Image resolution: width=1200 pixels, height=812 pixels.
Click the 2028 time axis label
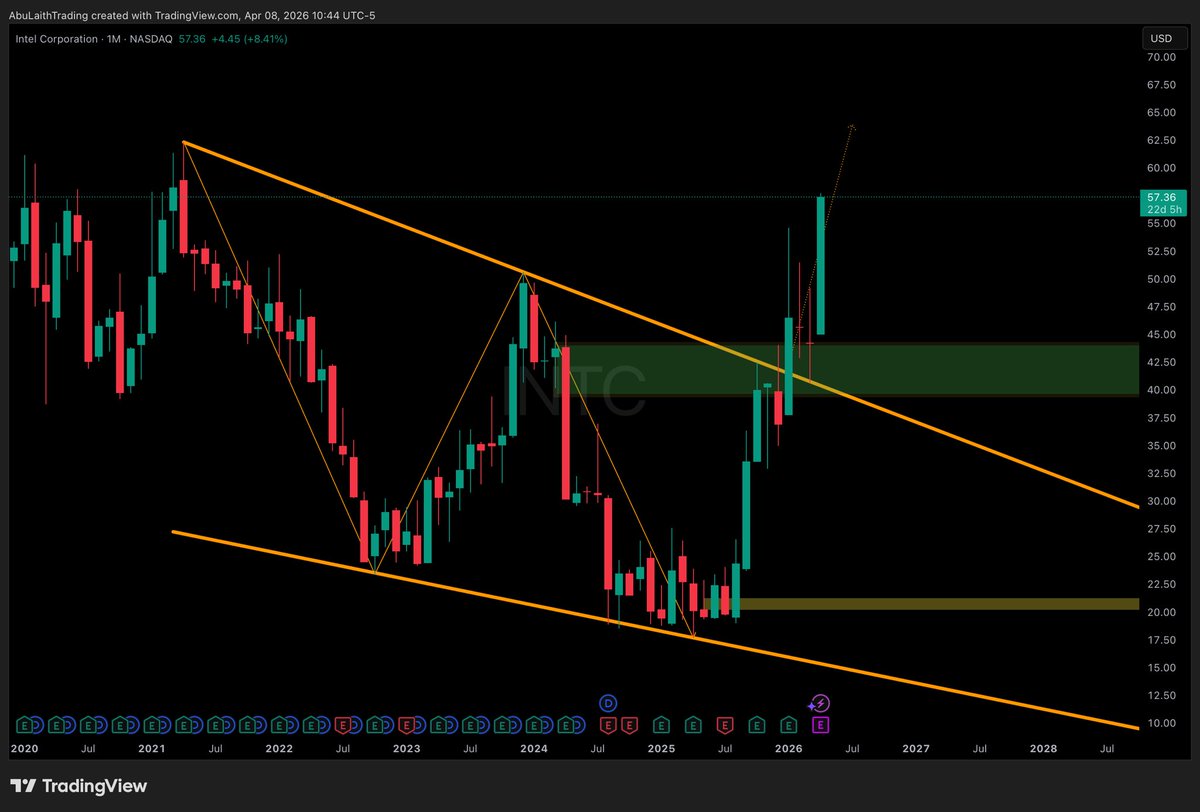[1044, 748]
